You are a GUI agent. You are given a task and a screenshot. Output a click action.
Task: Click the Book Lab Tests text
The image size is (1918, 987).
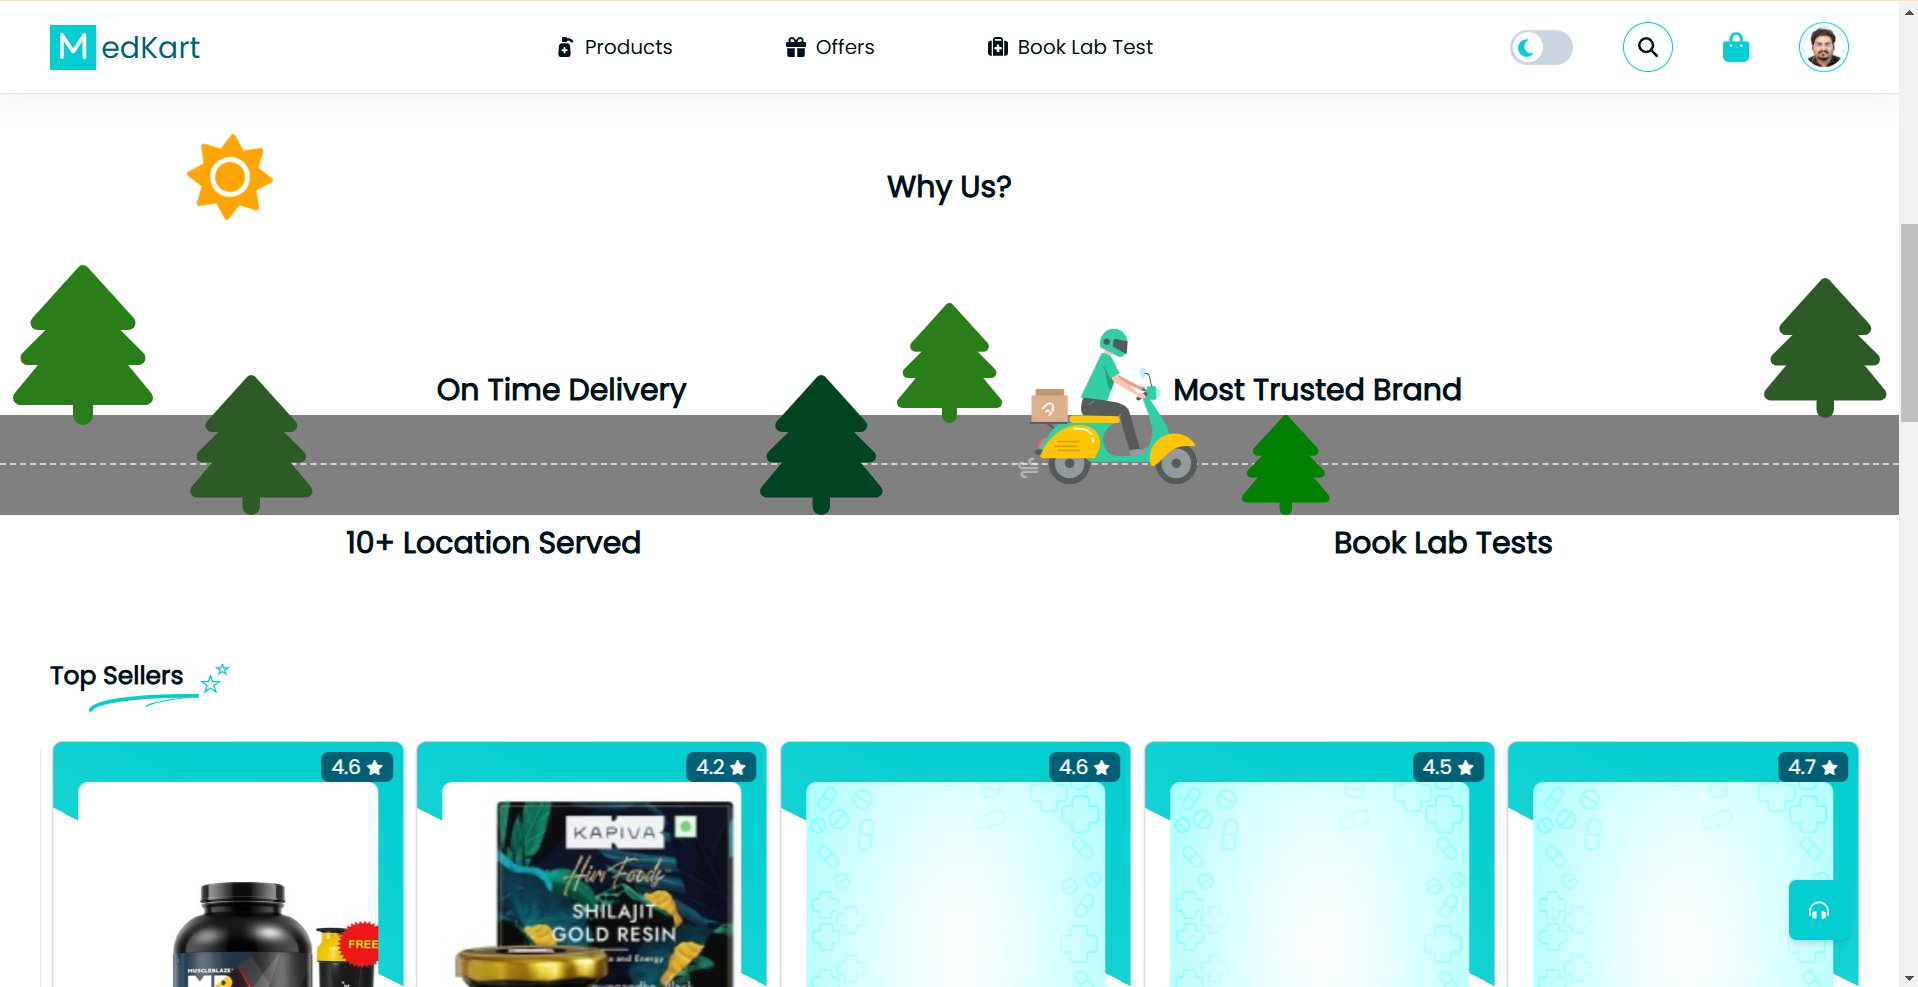point(1443,543)
